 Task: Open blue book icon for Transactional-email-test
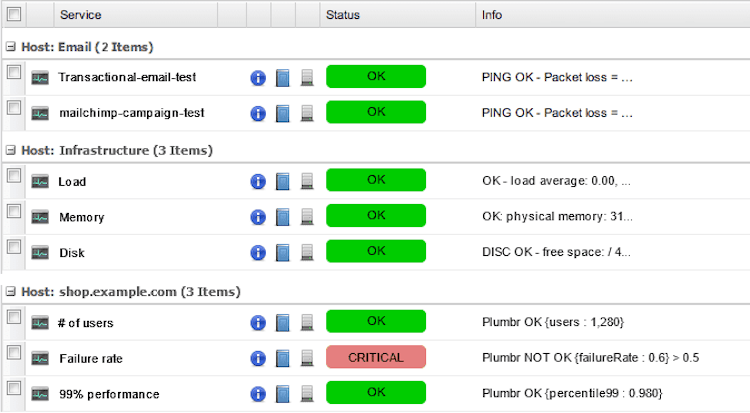(x=283, y=78)
